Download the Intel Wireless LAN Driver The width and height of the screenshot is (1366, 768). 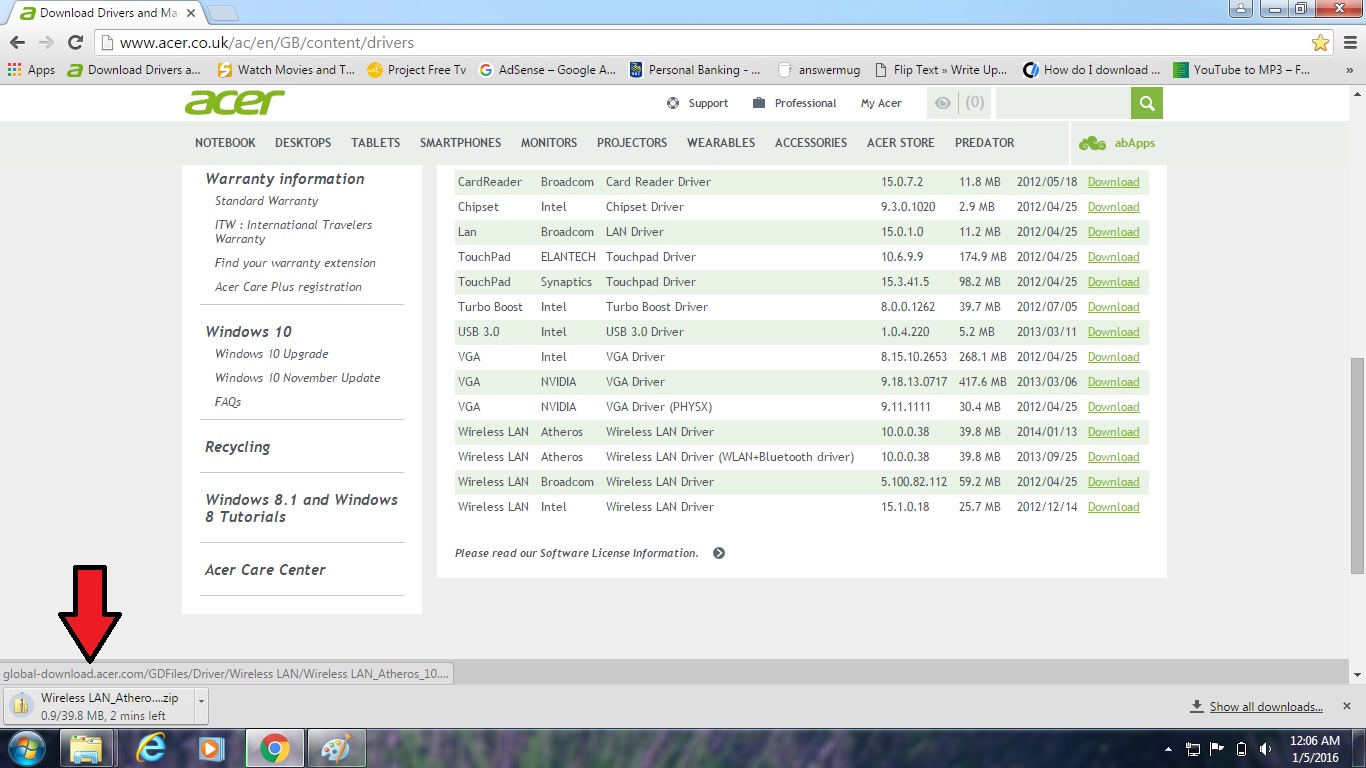click(1113, 507)
